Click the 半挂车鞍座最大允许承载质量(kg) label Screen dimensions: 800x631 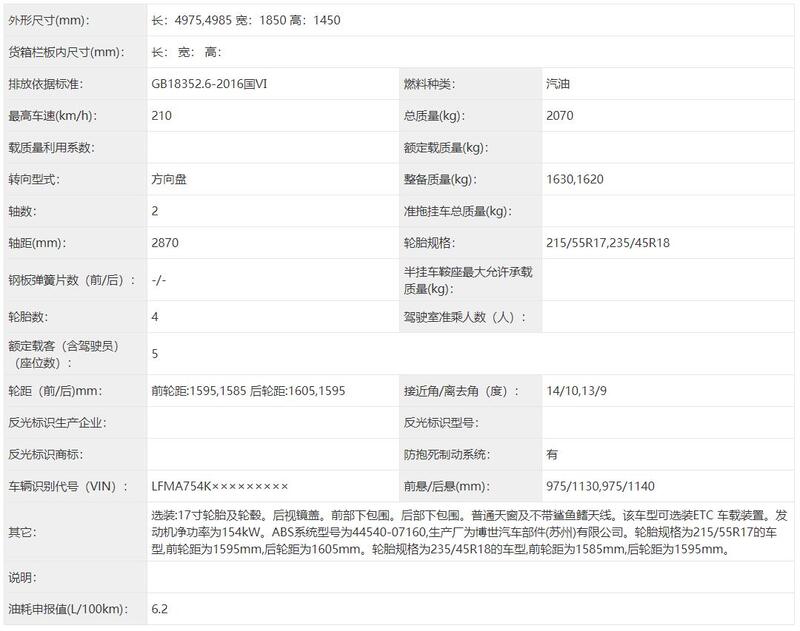click(x=468, y=280)
